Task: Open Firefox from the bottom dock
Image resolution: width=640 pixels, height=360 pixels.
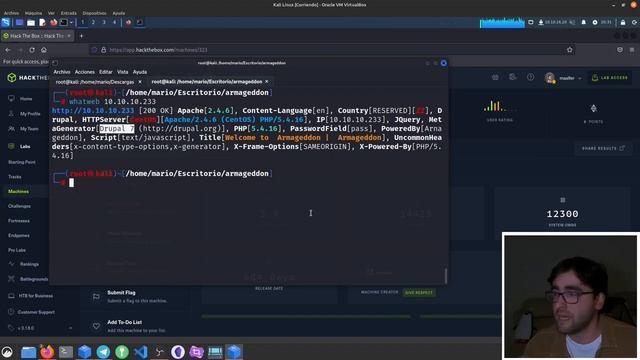Action: click(x=47, y=351)
